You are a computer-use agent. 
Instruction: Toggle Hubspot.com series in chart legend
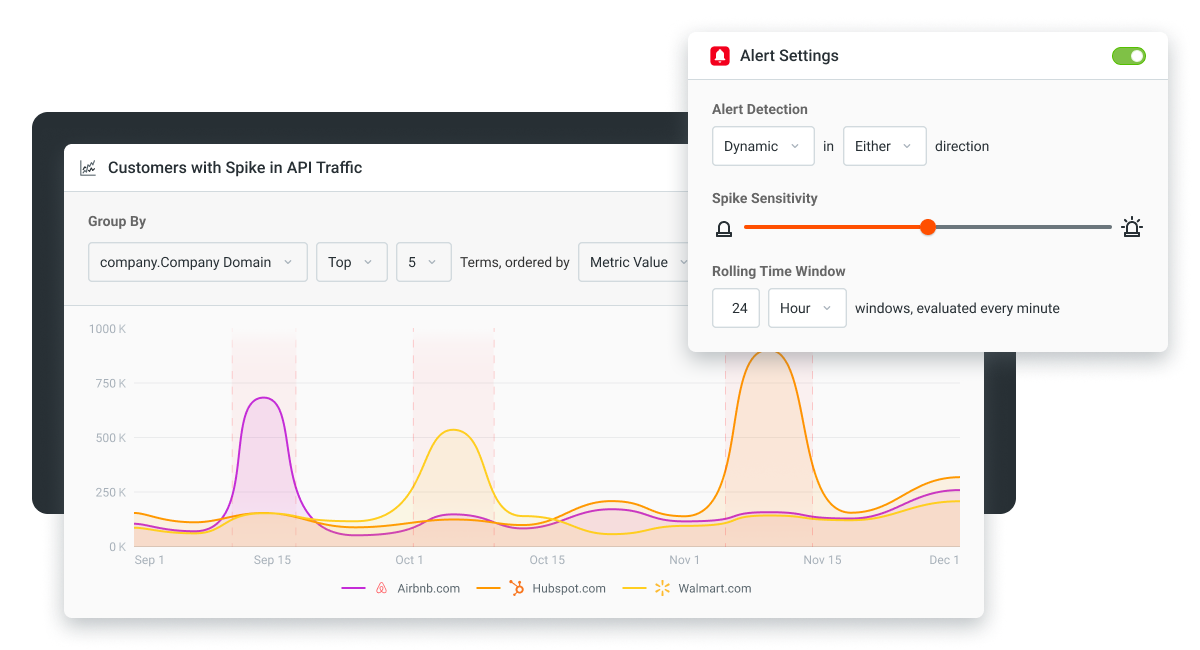[x=541, y=588]
